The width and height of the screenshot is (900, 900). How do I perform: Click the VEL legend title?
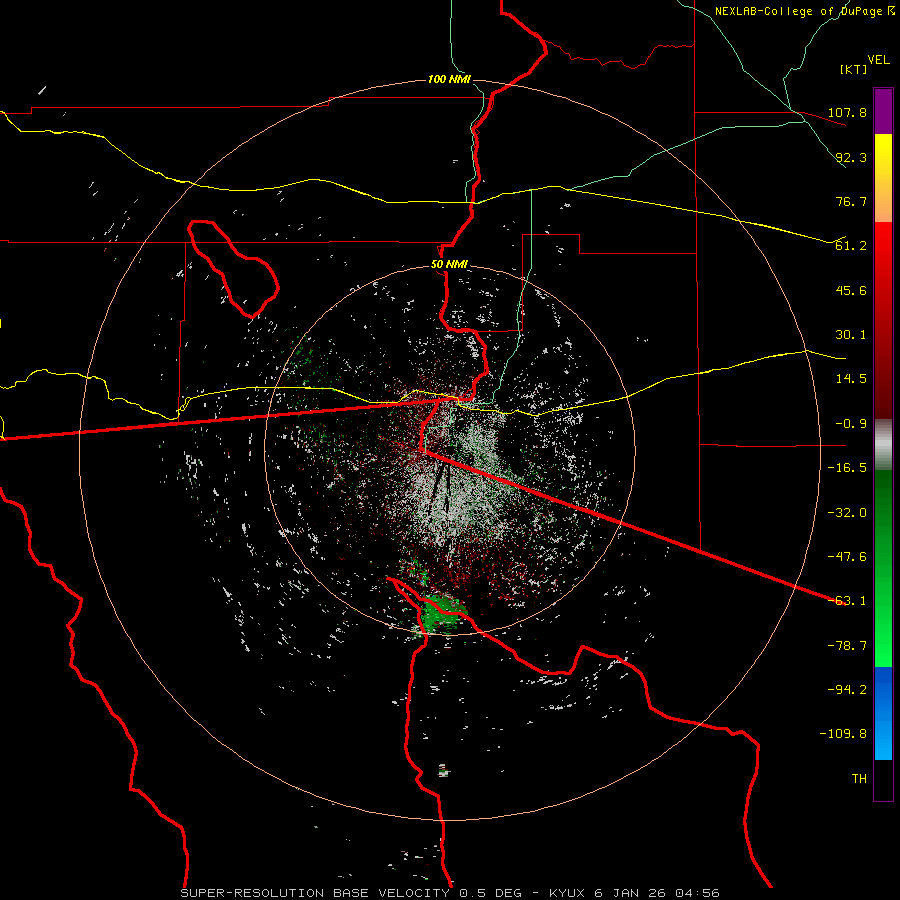click(878, 59)
